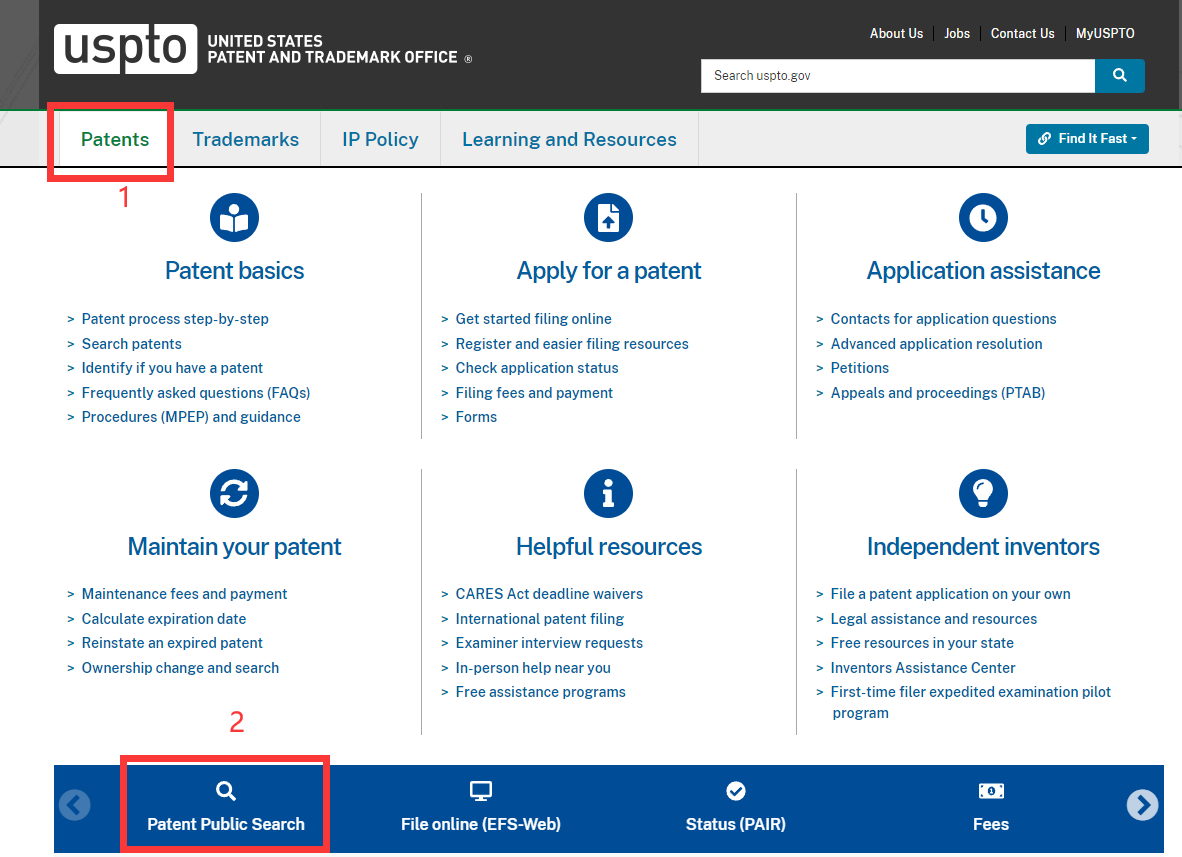Open the Learning and Resources tab
The height and width of the screenshot is (857, 1182).
click(569, 139)
